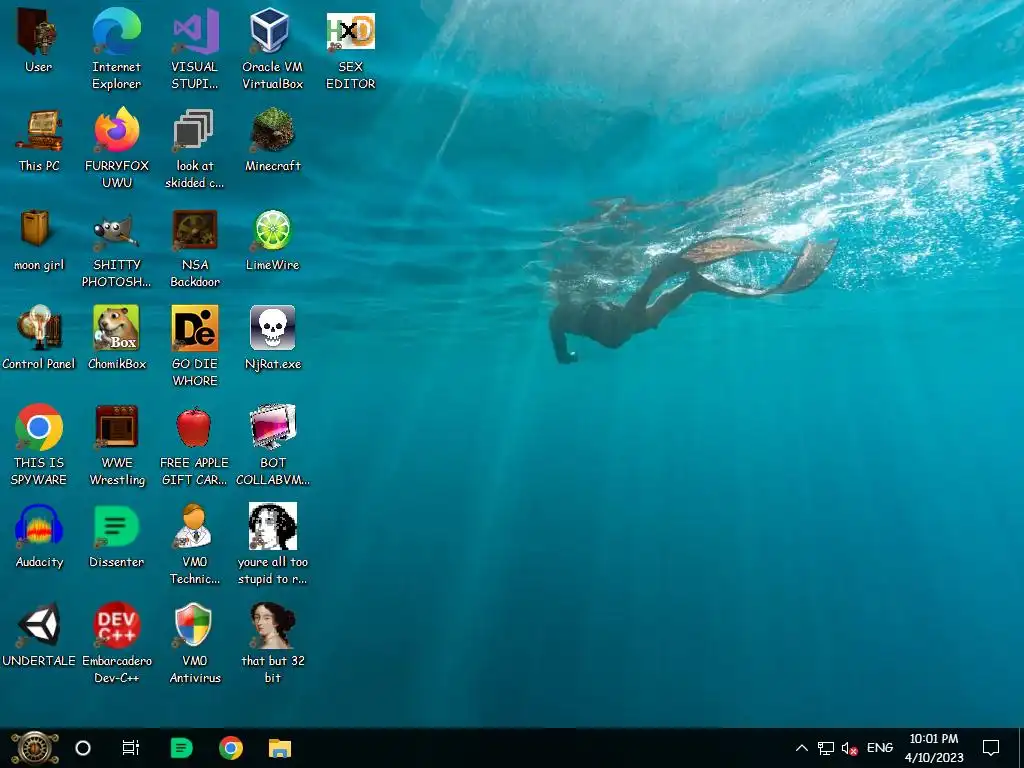Click the Show desktop sliver
The height and width of the screenshot is (768, 1024).
1021,748
